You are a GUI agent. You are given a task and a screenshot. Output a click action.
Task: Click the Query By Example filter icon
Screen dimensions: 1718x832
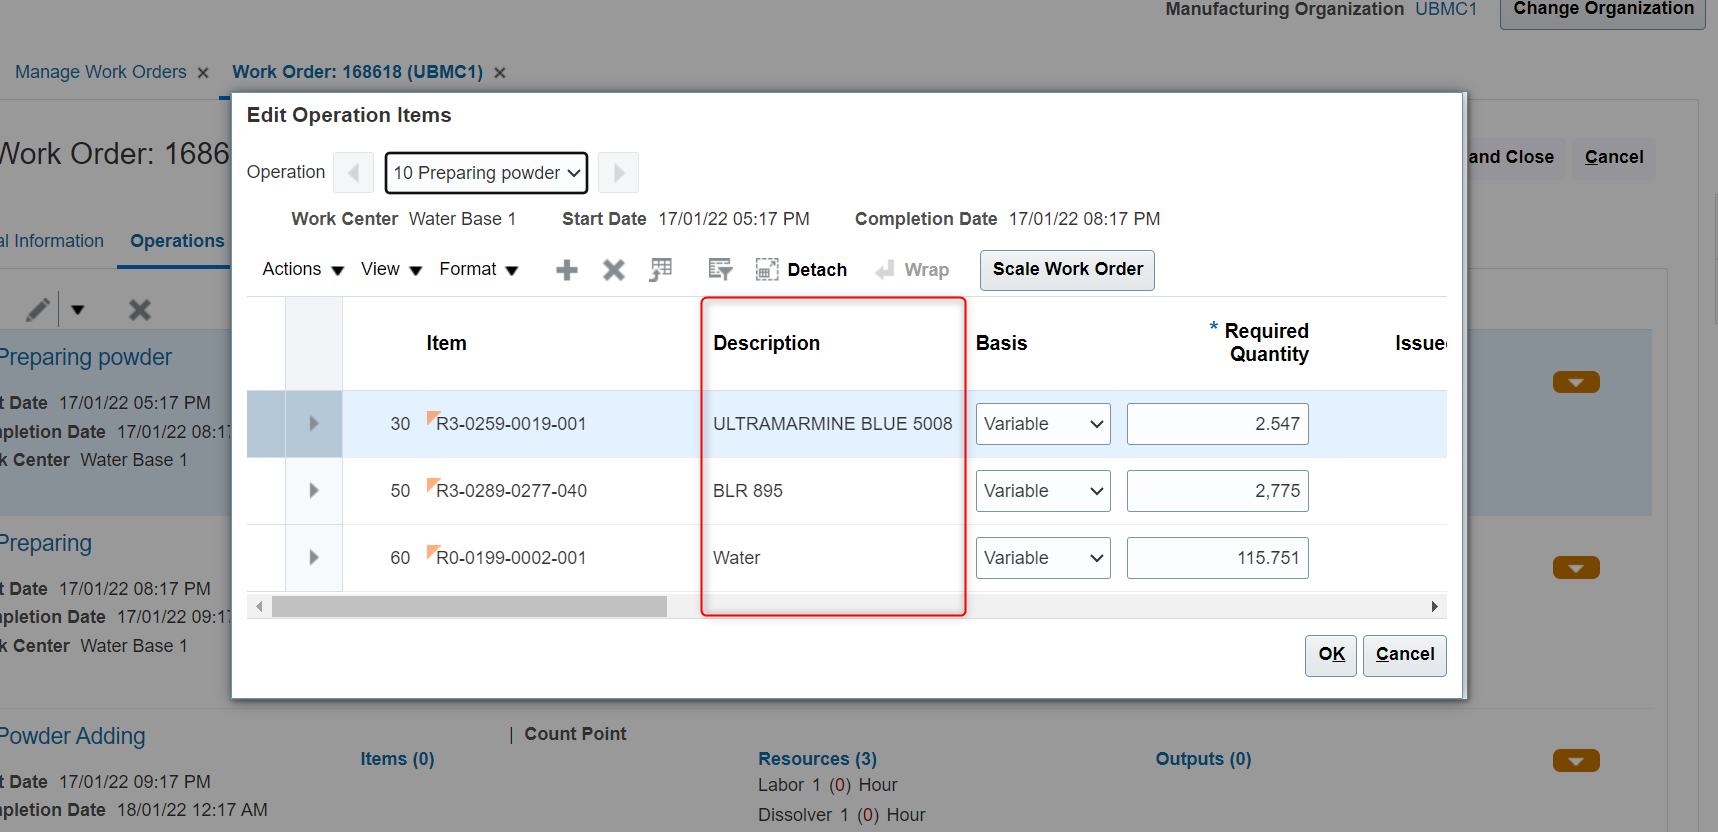[x=720, y=270]
